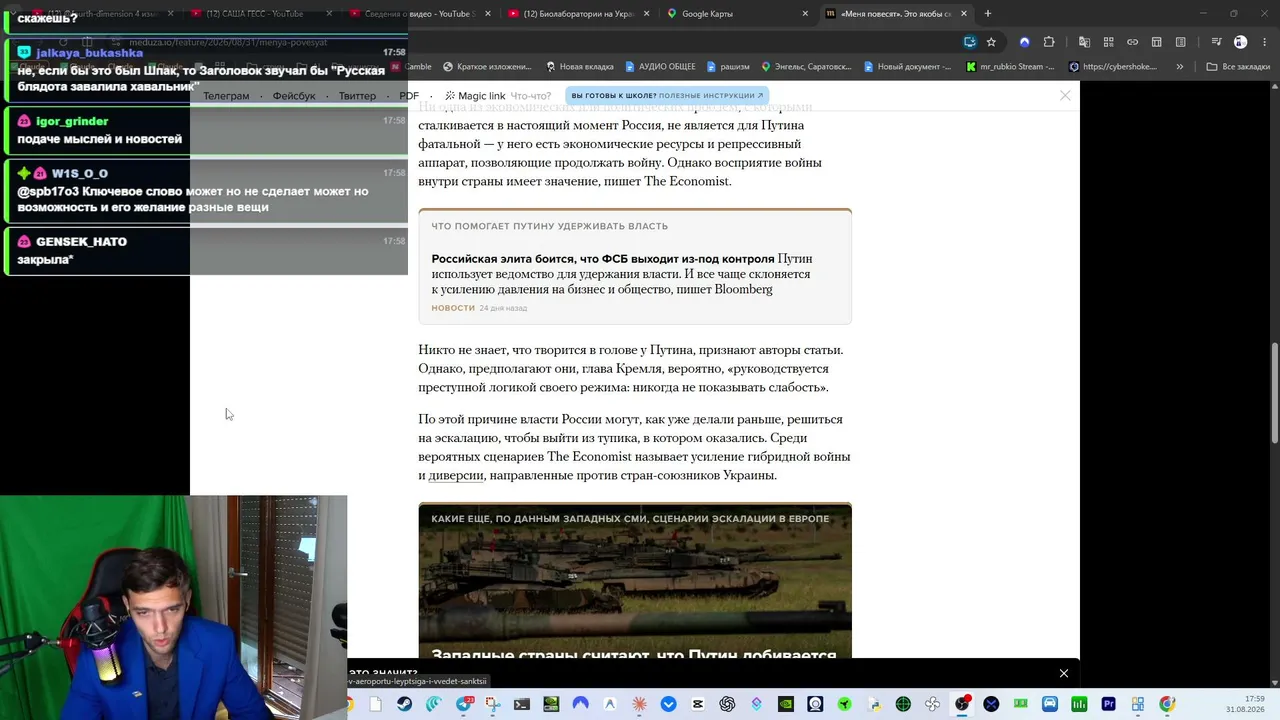Screen dimensions: 1280x720
Task: Click the Chrome icon in taskbar
Action: [1167, 704]
